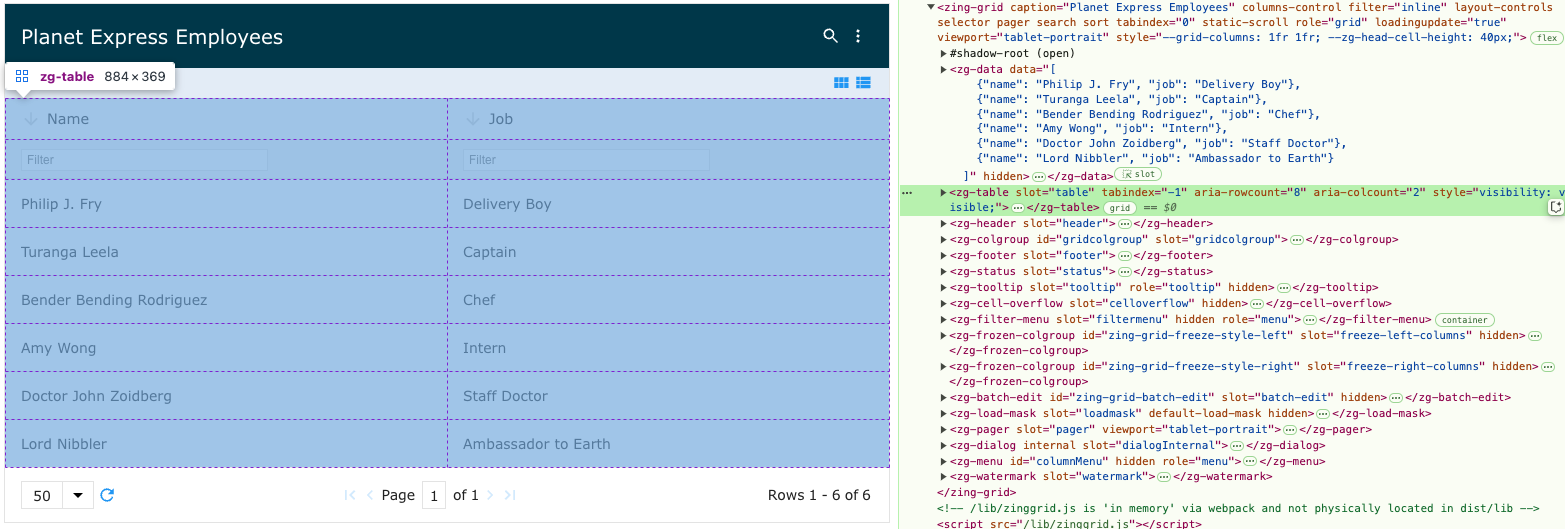Collapse the zing-grid element node
Image resolution: width=1565 pixels, height=529 pixels.
click(x=931, y=6)
